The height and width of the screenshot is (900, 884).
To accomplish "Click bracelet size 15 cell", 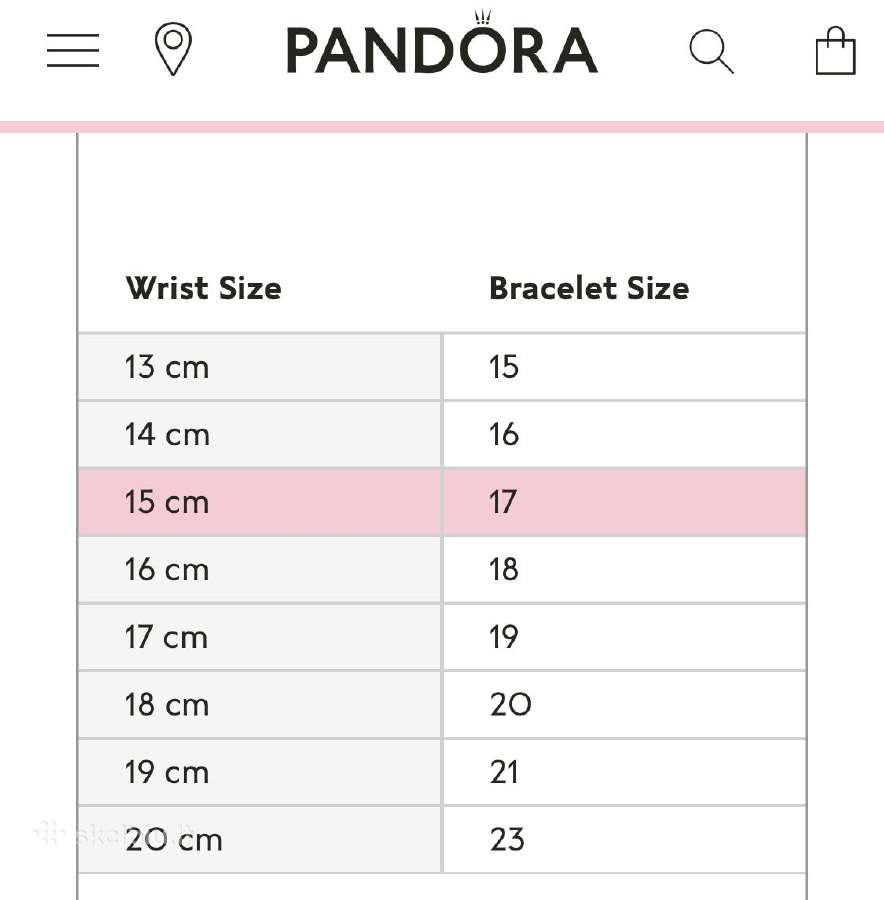I will tap(625, 367).
